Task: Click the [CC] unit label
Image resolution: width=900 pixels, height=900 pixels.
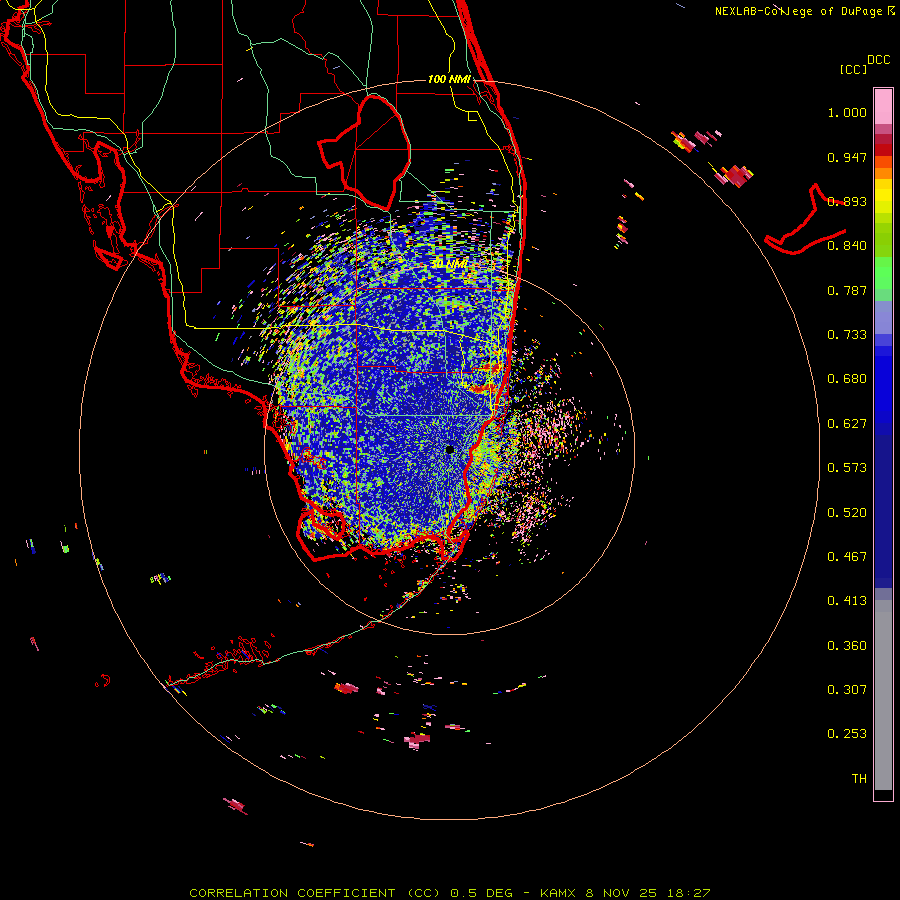Action: click(853, 69)
